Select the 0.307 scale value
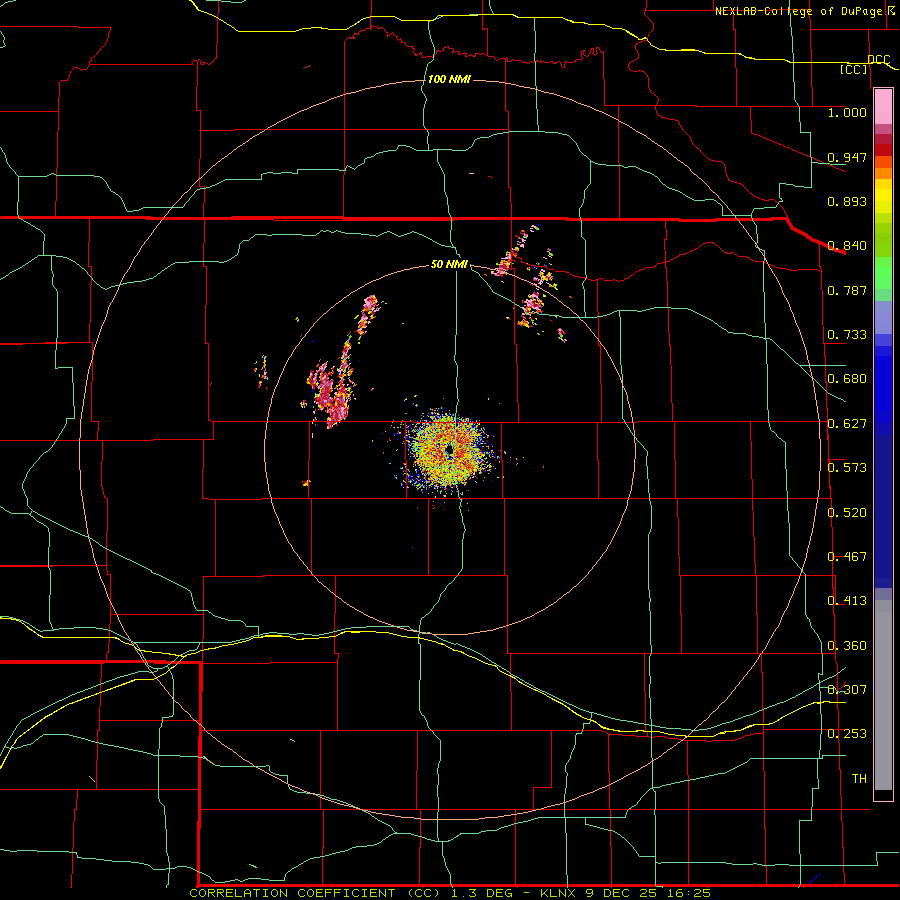900x900 pixels. [847, 690]
